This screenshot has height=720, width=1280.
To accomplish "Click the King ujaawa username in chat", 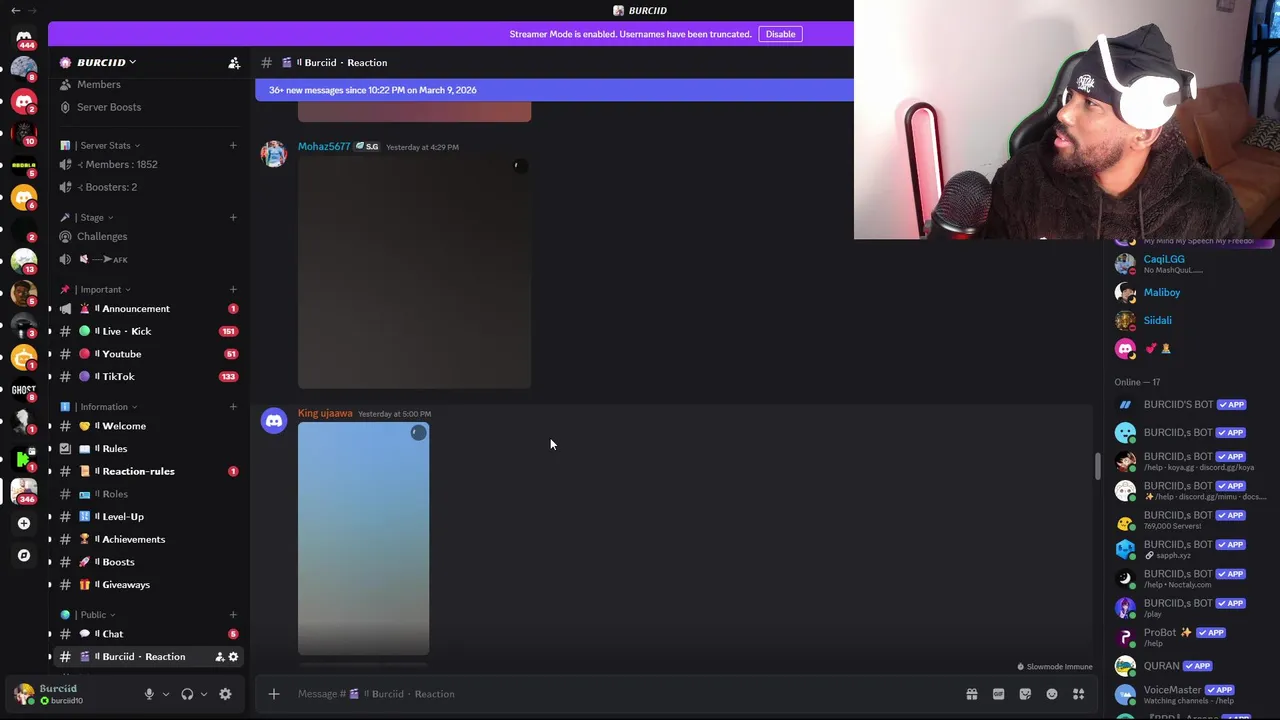I will pos(325,413).
